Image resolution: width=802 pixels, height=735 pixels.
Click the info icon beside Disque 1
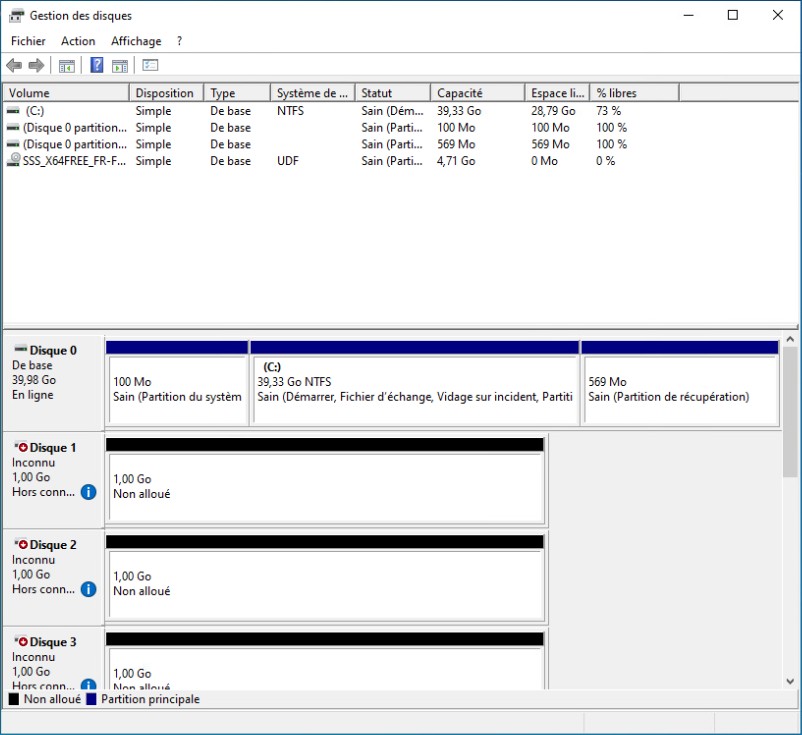pyautogui.click(x=88, y=492)
